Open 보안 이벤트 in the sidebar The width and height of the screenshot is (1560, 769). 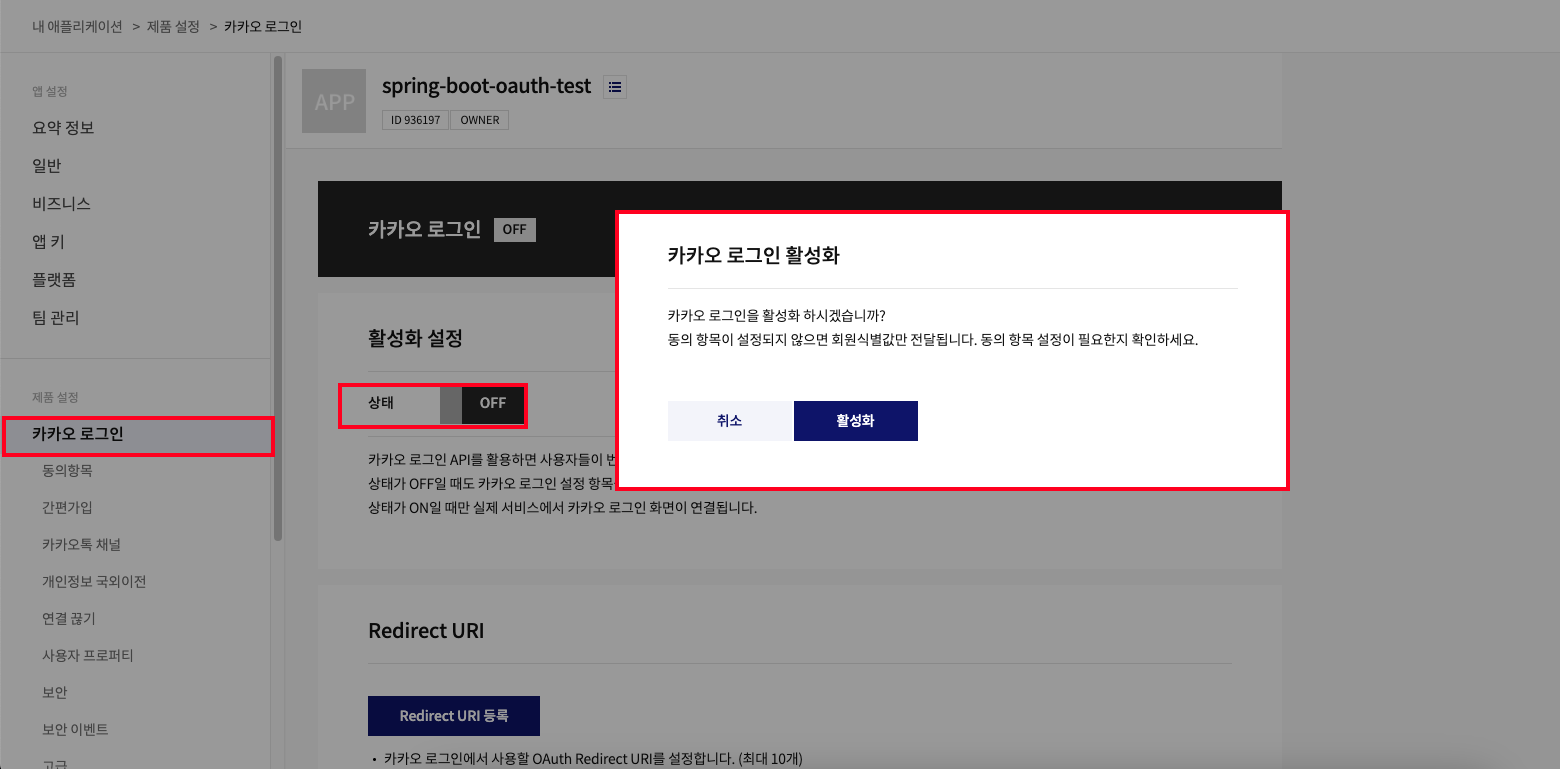(x=75, y=729)
